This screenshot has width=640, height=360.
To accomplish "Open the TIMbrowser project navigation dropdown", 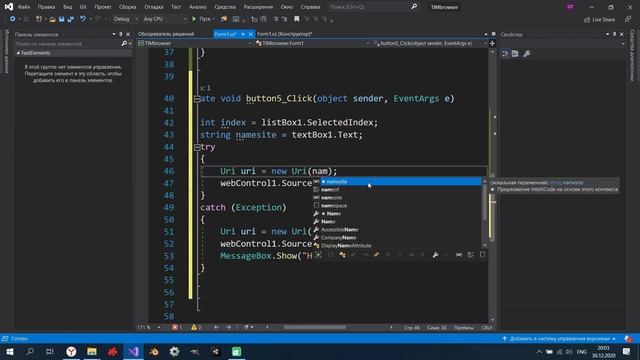I will click(x=194, y=43).
